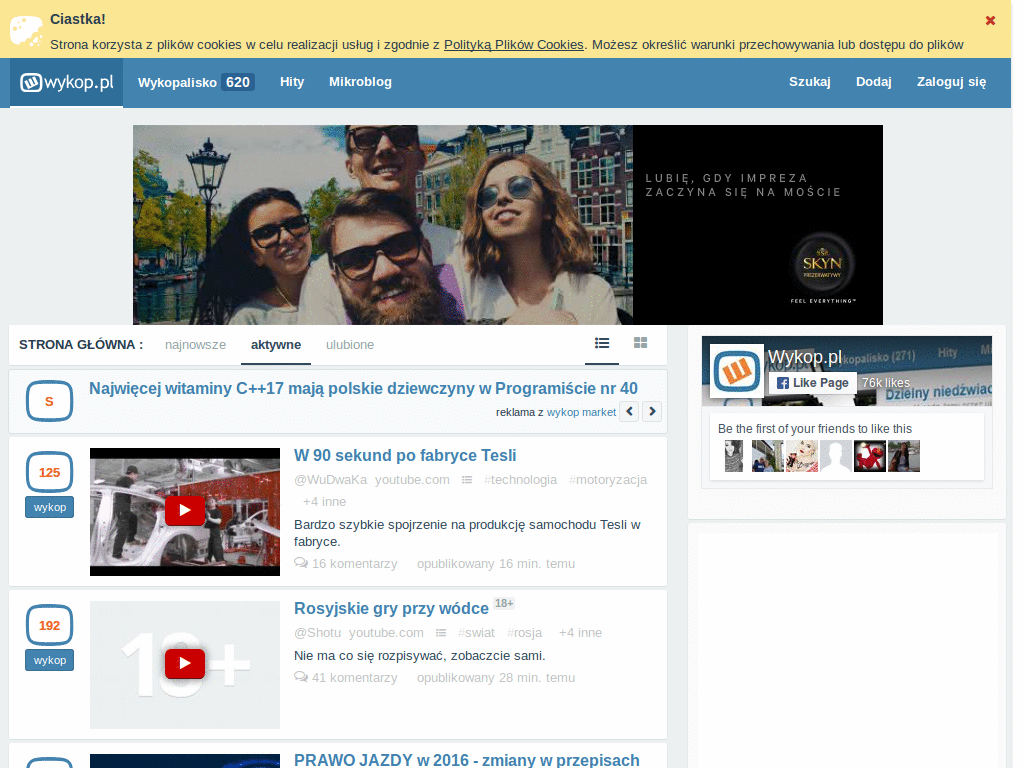Open the Programista nr 40 sponsored headline
The width and height of the screenshot is (1024, 768).
pyautogui.click(x=363, y=389)
